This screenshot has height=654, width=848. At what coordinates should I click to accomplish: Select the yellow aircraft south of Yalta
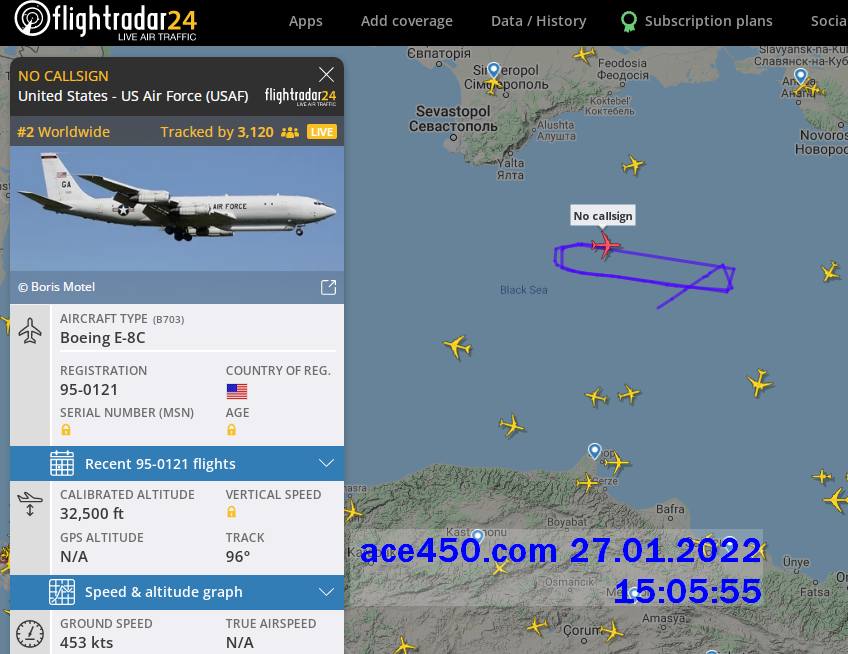[632, 165]
